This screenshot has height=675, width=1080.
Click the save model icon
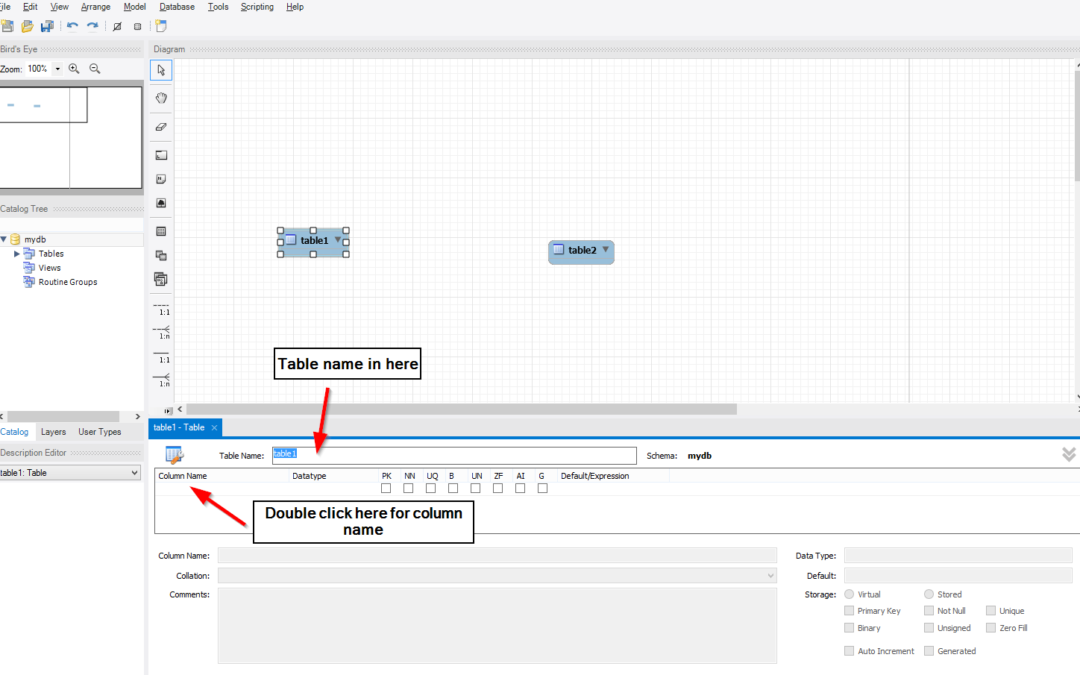[46, 26]
